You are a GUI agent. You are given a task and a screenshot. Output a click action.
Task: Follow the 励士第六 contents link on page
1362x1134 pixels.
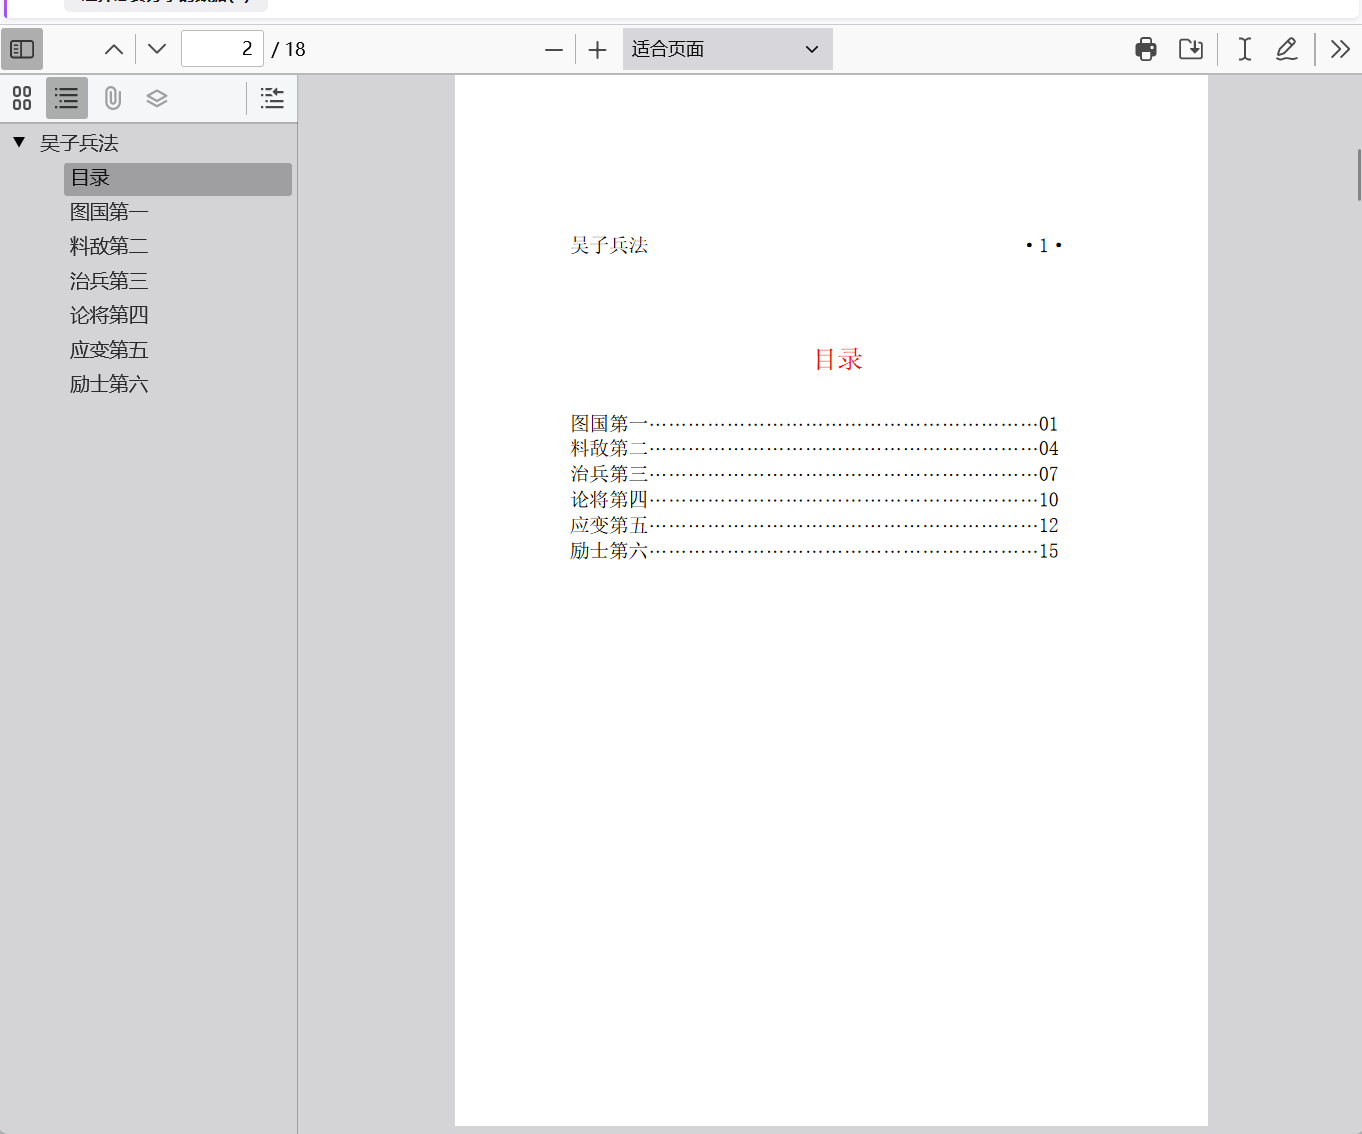[x=814, y=550]
